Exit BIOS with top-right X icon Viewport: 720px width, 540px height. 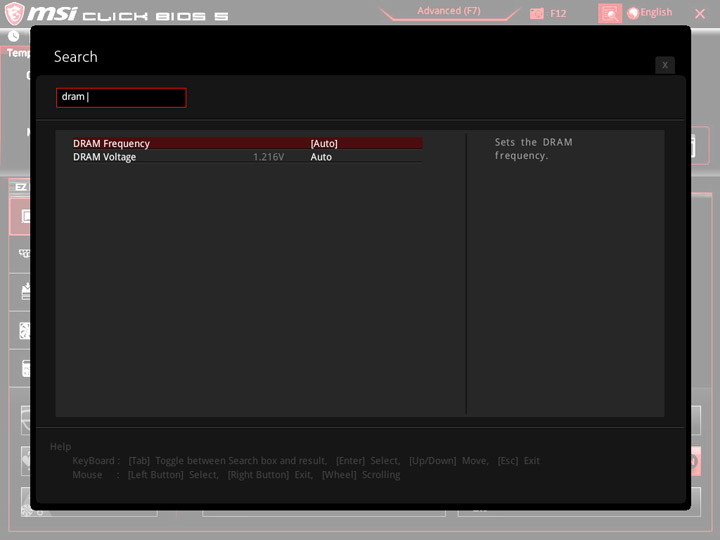(700, 14)
